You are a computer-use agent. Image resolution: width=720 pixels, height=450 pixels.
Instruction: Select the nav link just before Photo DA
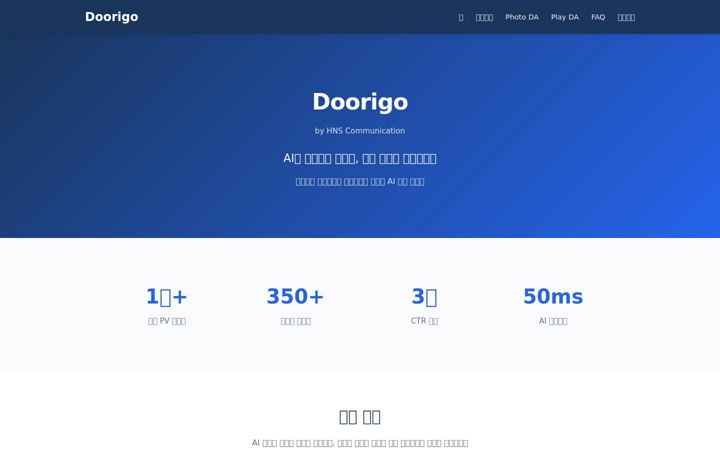point(484,17)
